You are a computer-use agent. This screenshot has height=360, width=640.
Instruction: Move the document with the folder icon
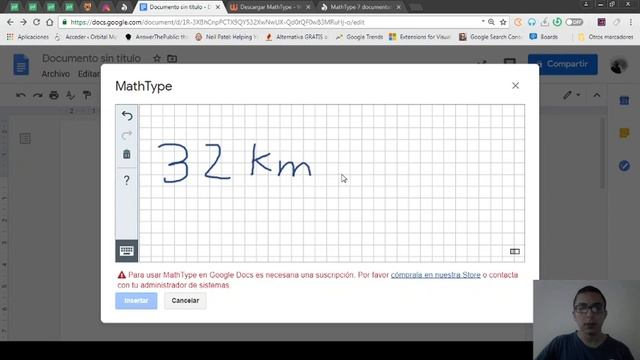pyautogui.click(x=172, y=58)
